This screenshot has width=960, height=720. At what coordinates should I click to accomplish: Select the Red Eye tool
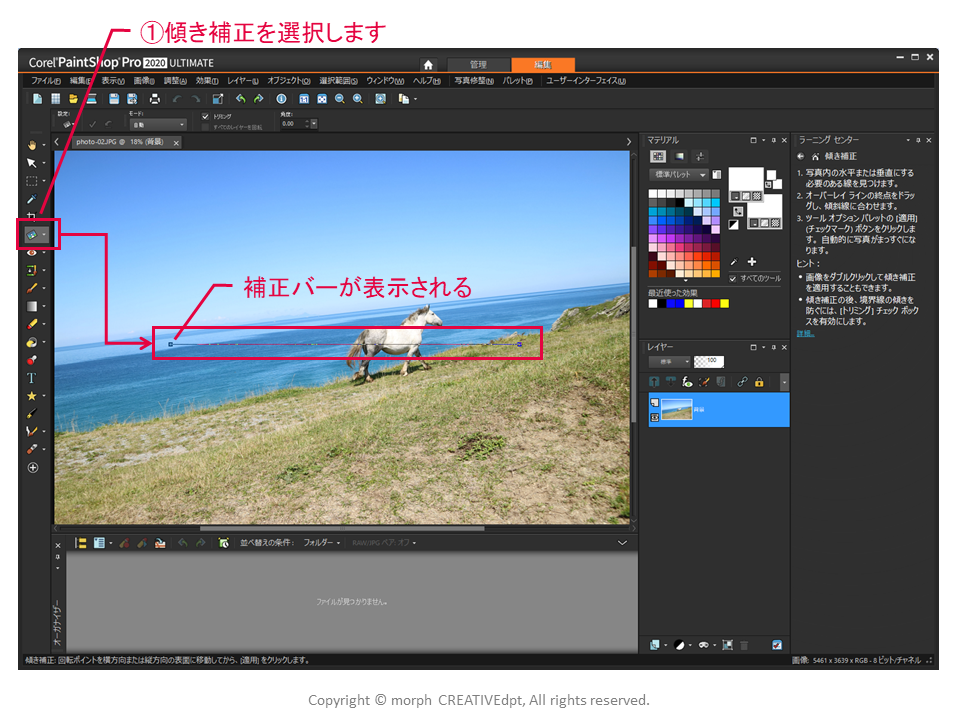(x=32, y=253)
